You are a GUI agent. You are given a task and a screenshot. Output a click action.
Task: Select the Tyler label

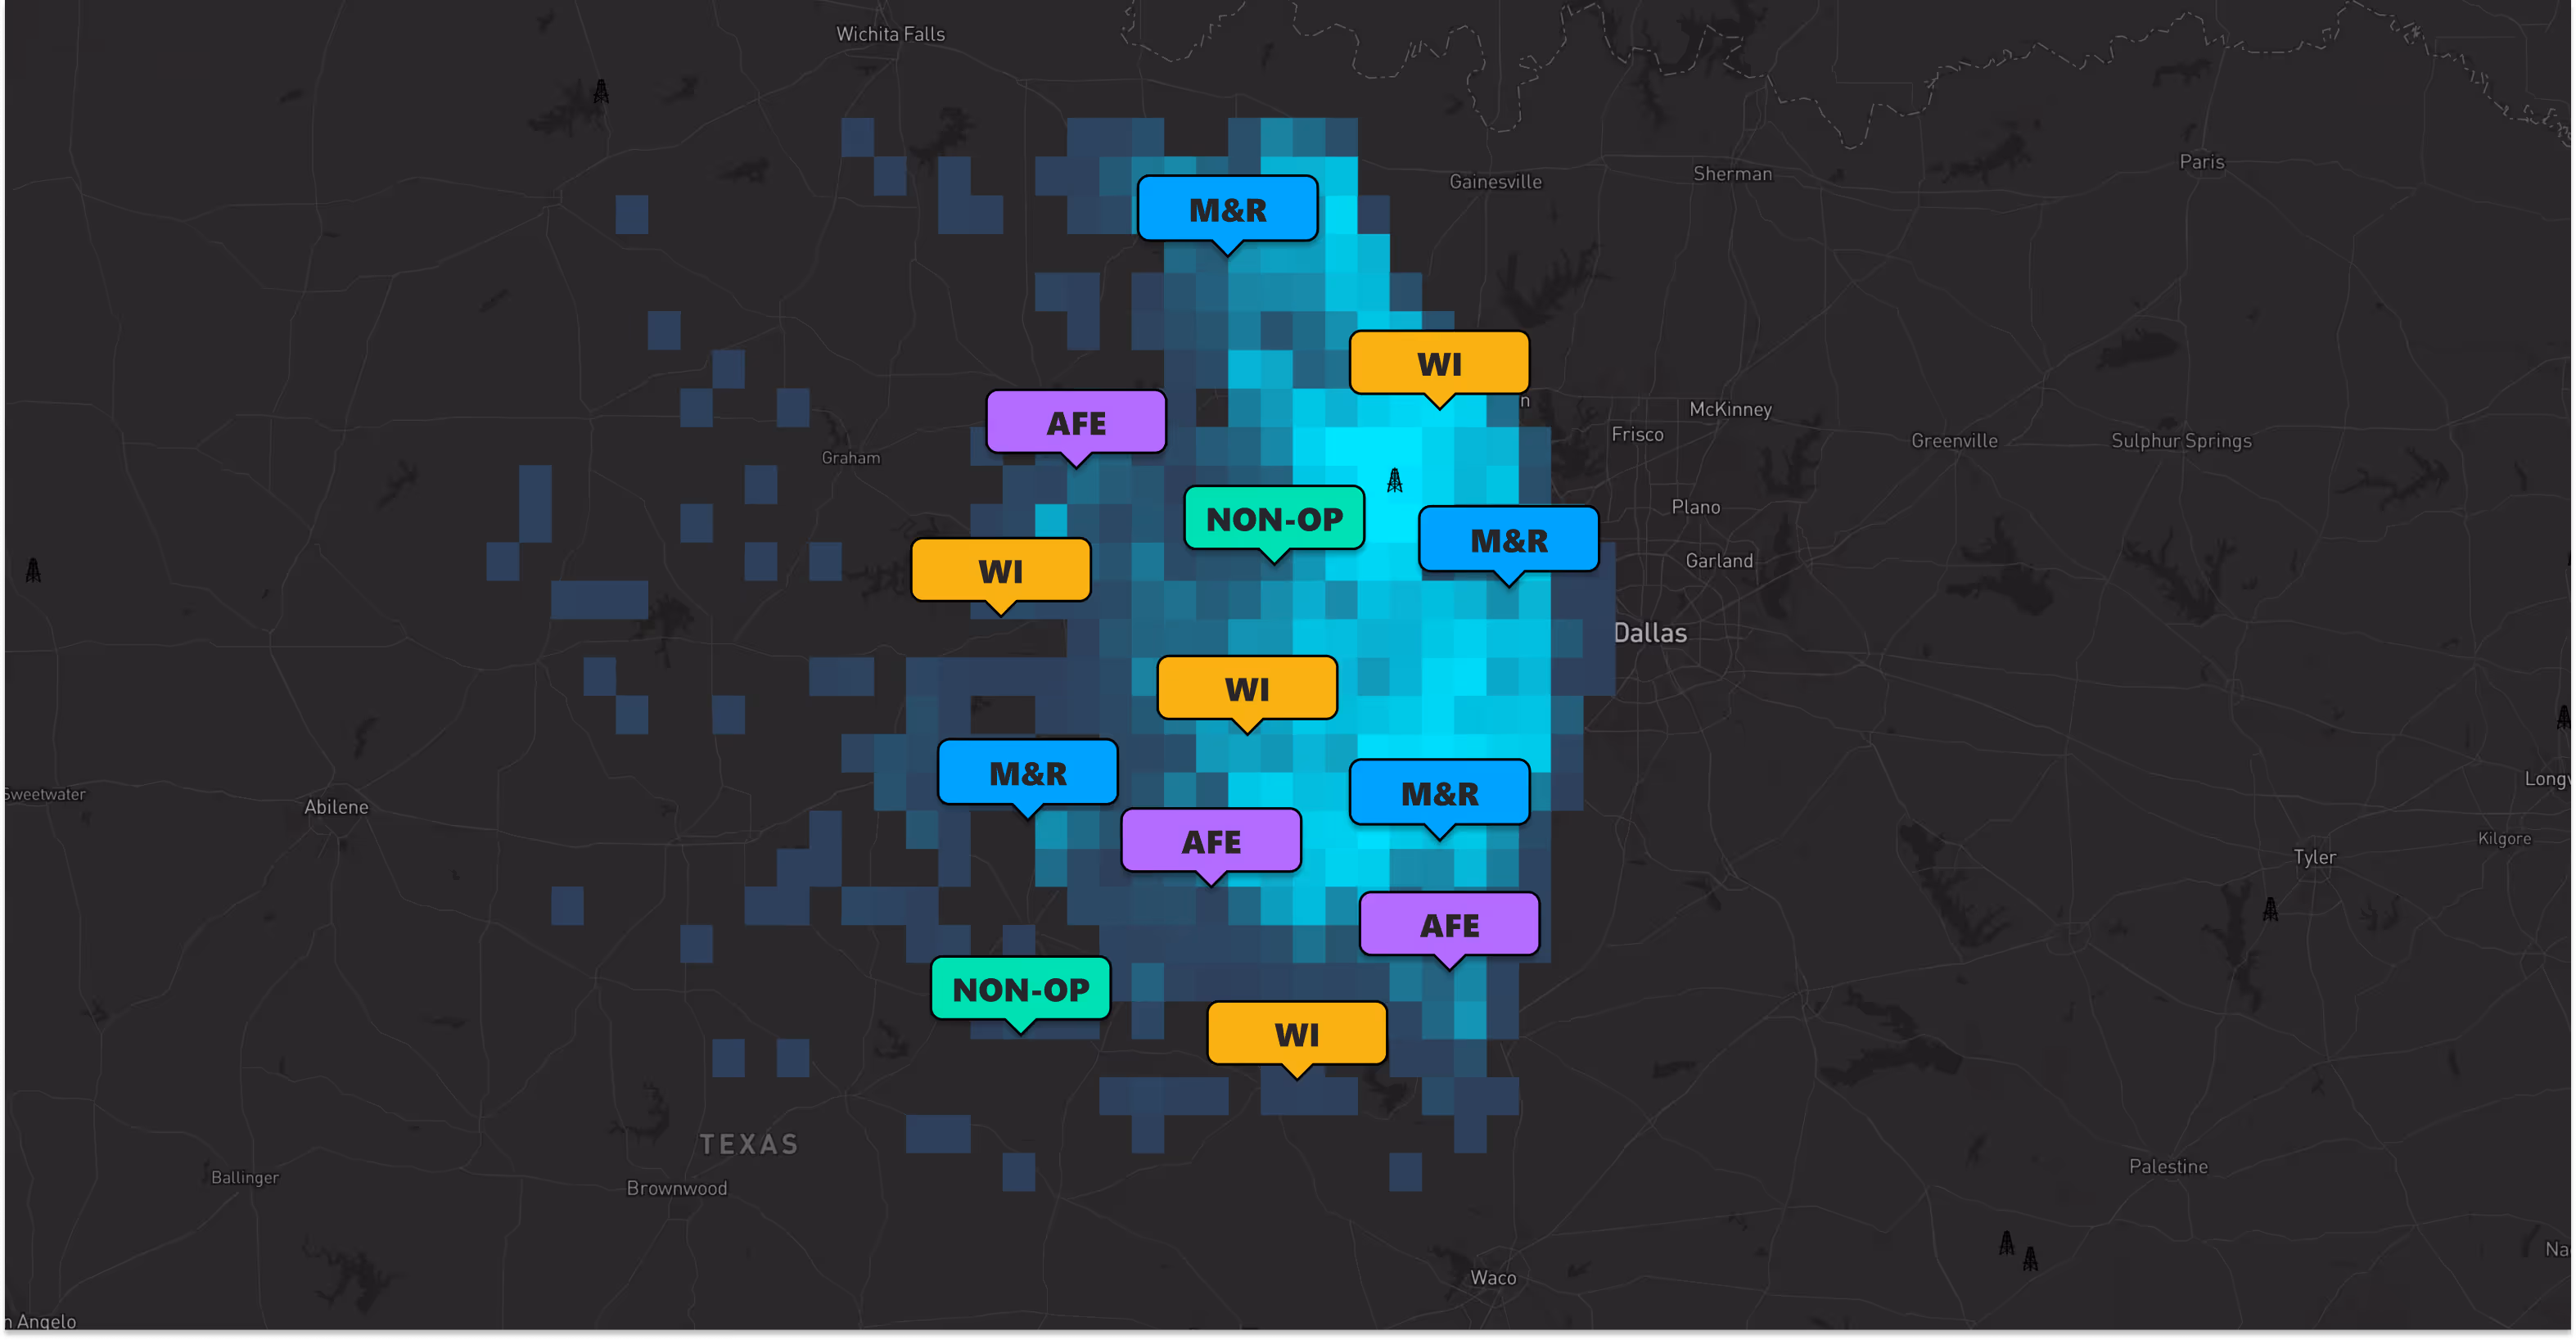[2314, 857]
